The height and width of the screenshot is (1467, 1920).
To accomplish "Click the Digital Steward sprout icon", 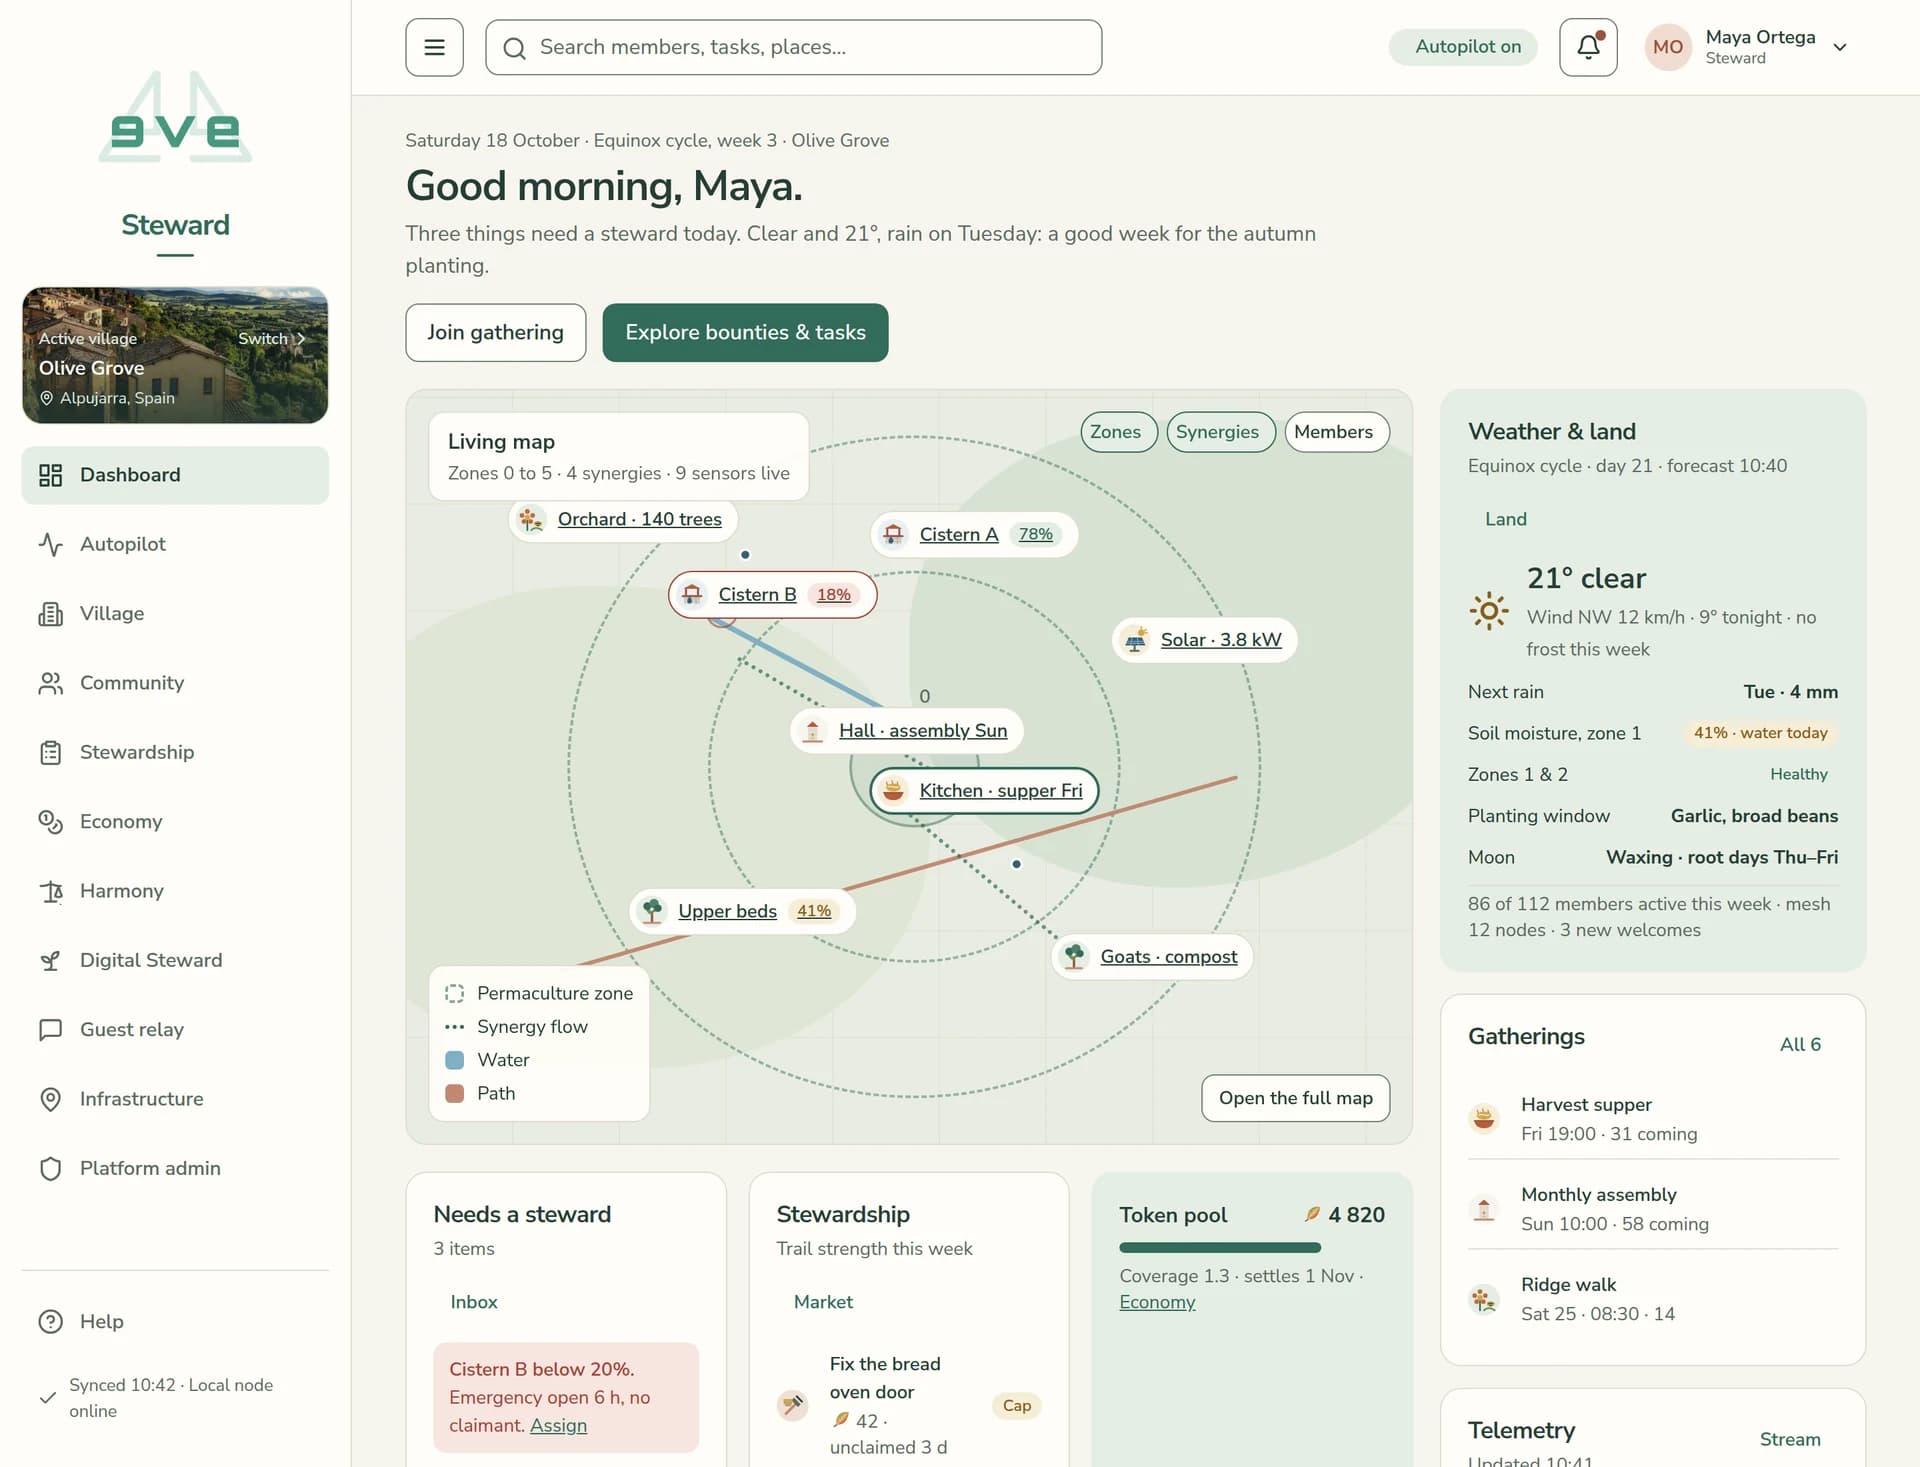I will click(x=50, y=960).
